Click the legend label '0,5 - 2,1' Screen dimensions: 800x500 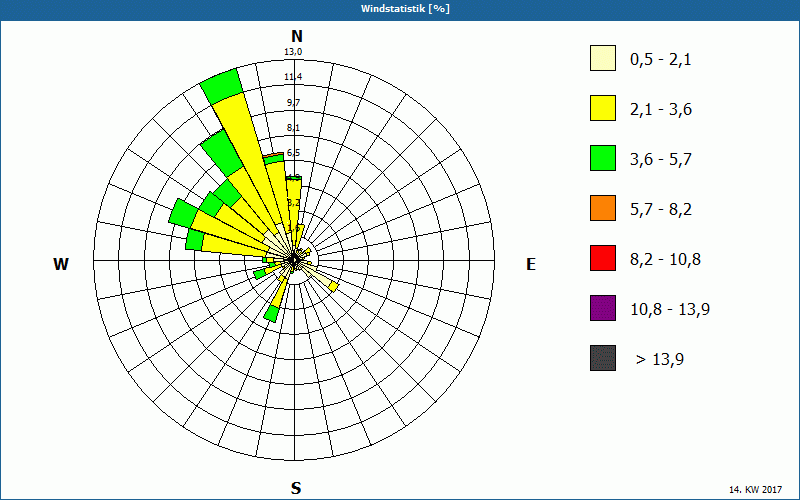[x=661, y=60]
